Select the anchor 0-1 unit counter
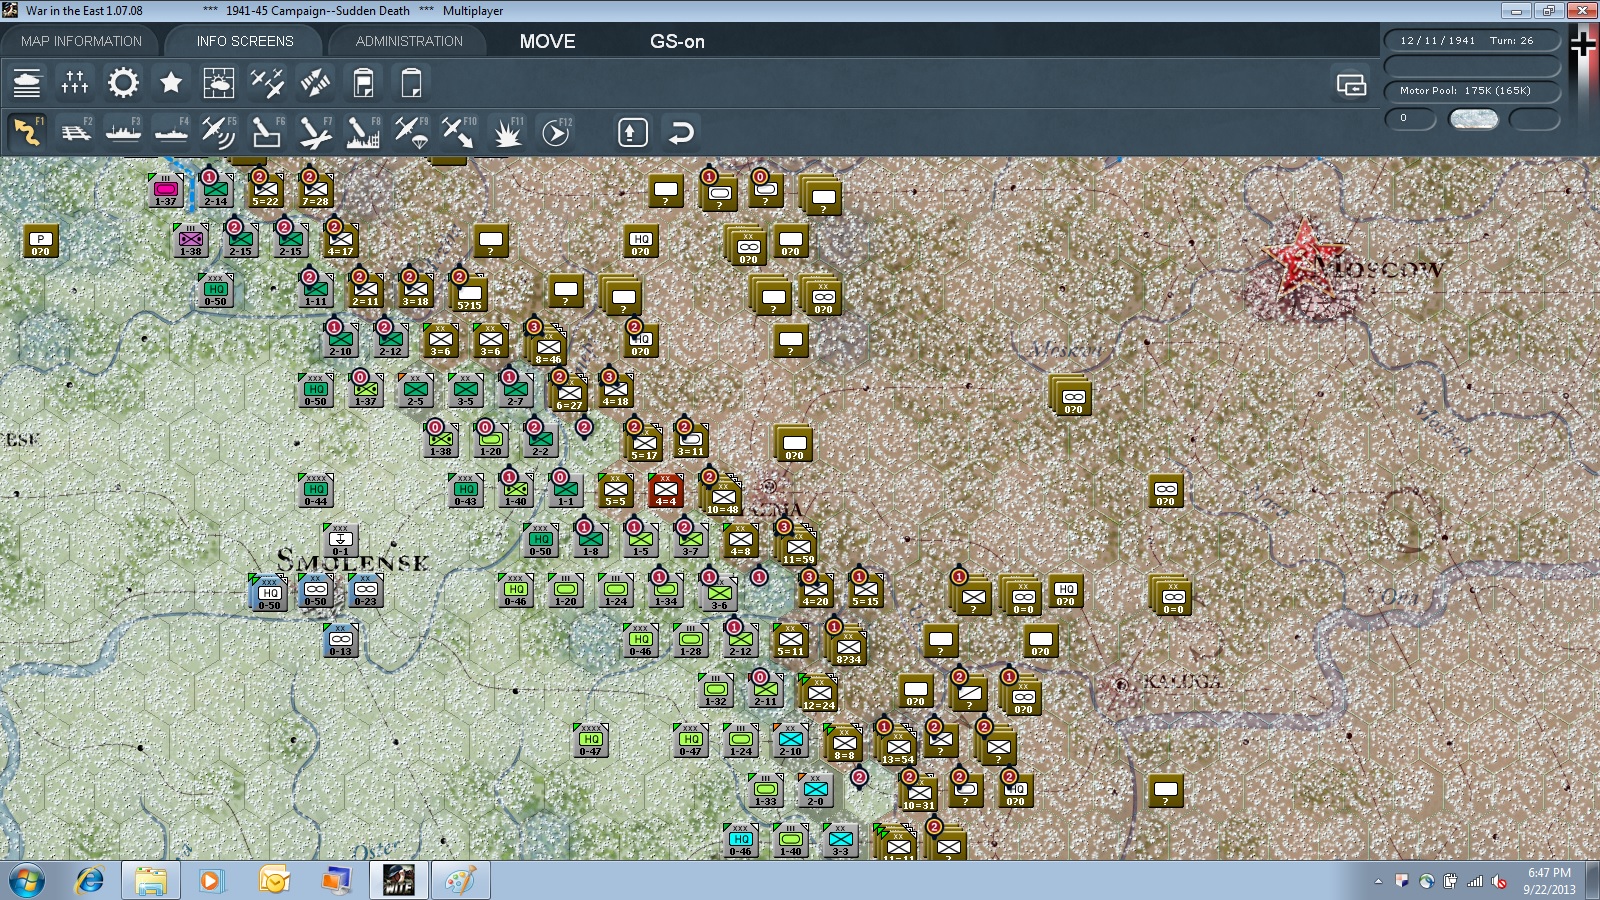This screenshot has width=1600, height=900. coord(341,541)
